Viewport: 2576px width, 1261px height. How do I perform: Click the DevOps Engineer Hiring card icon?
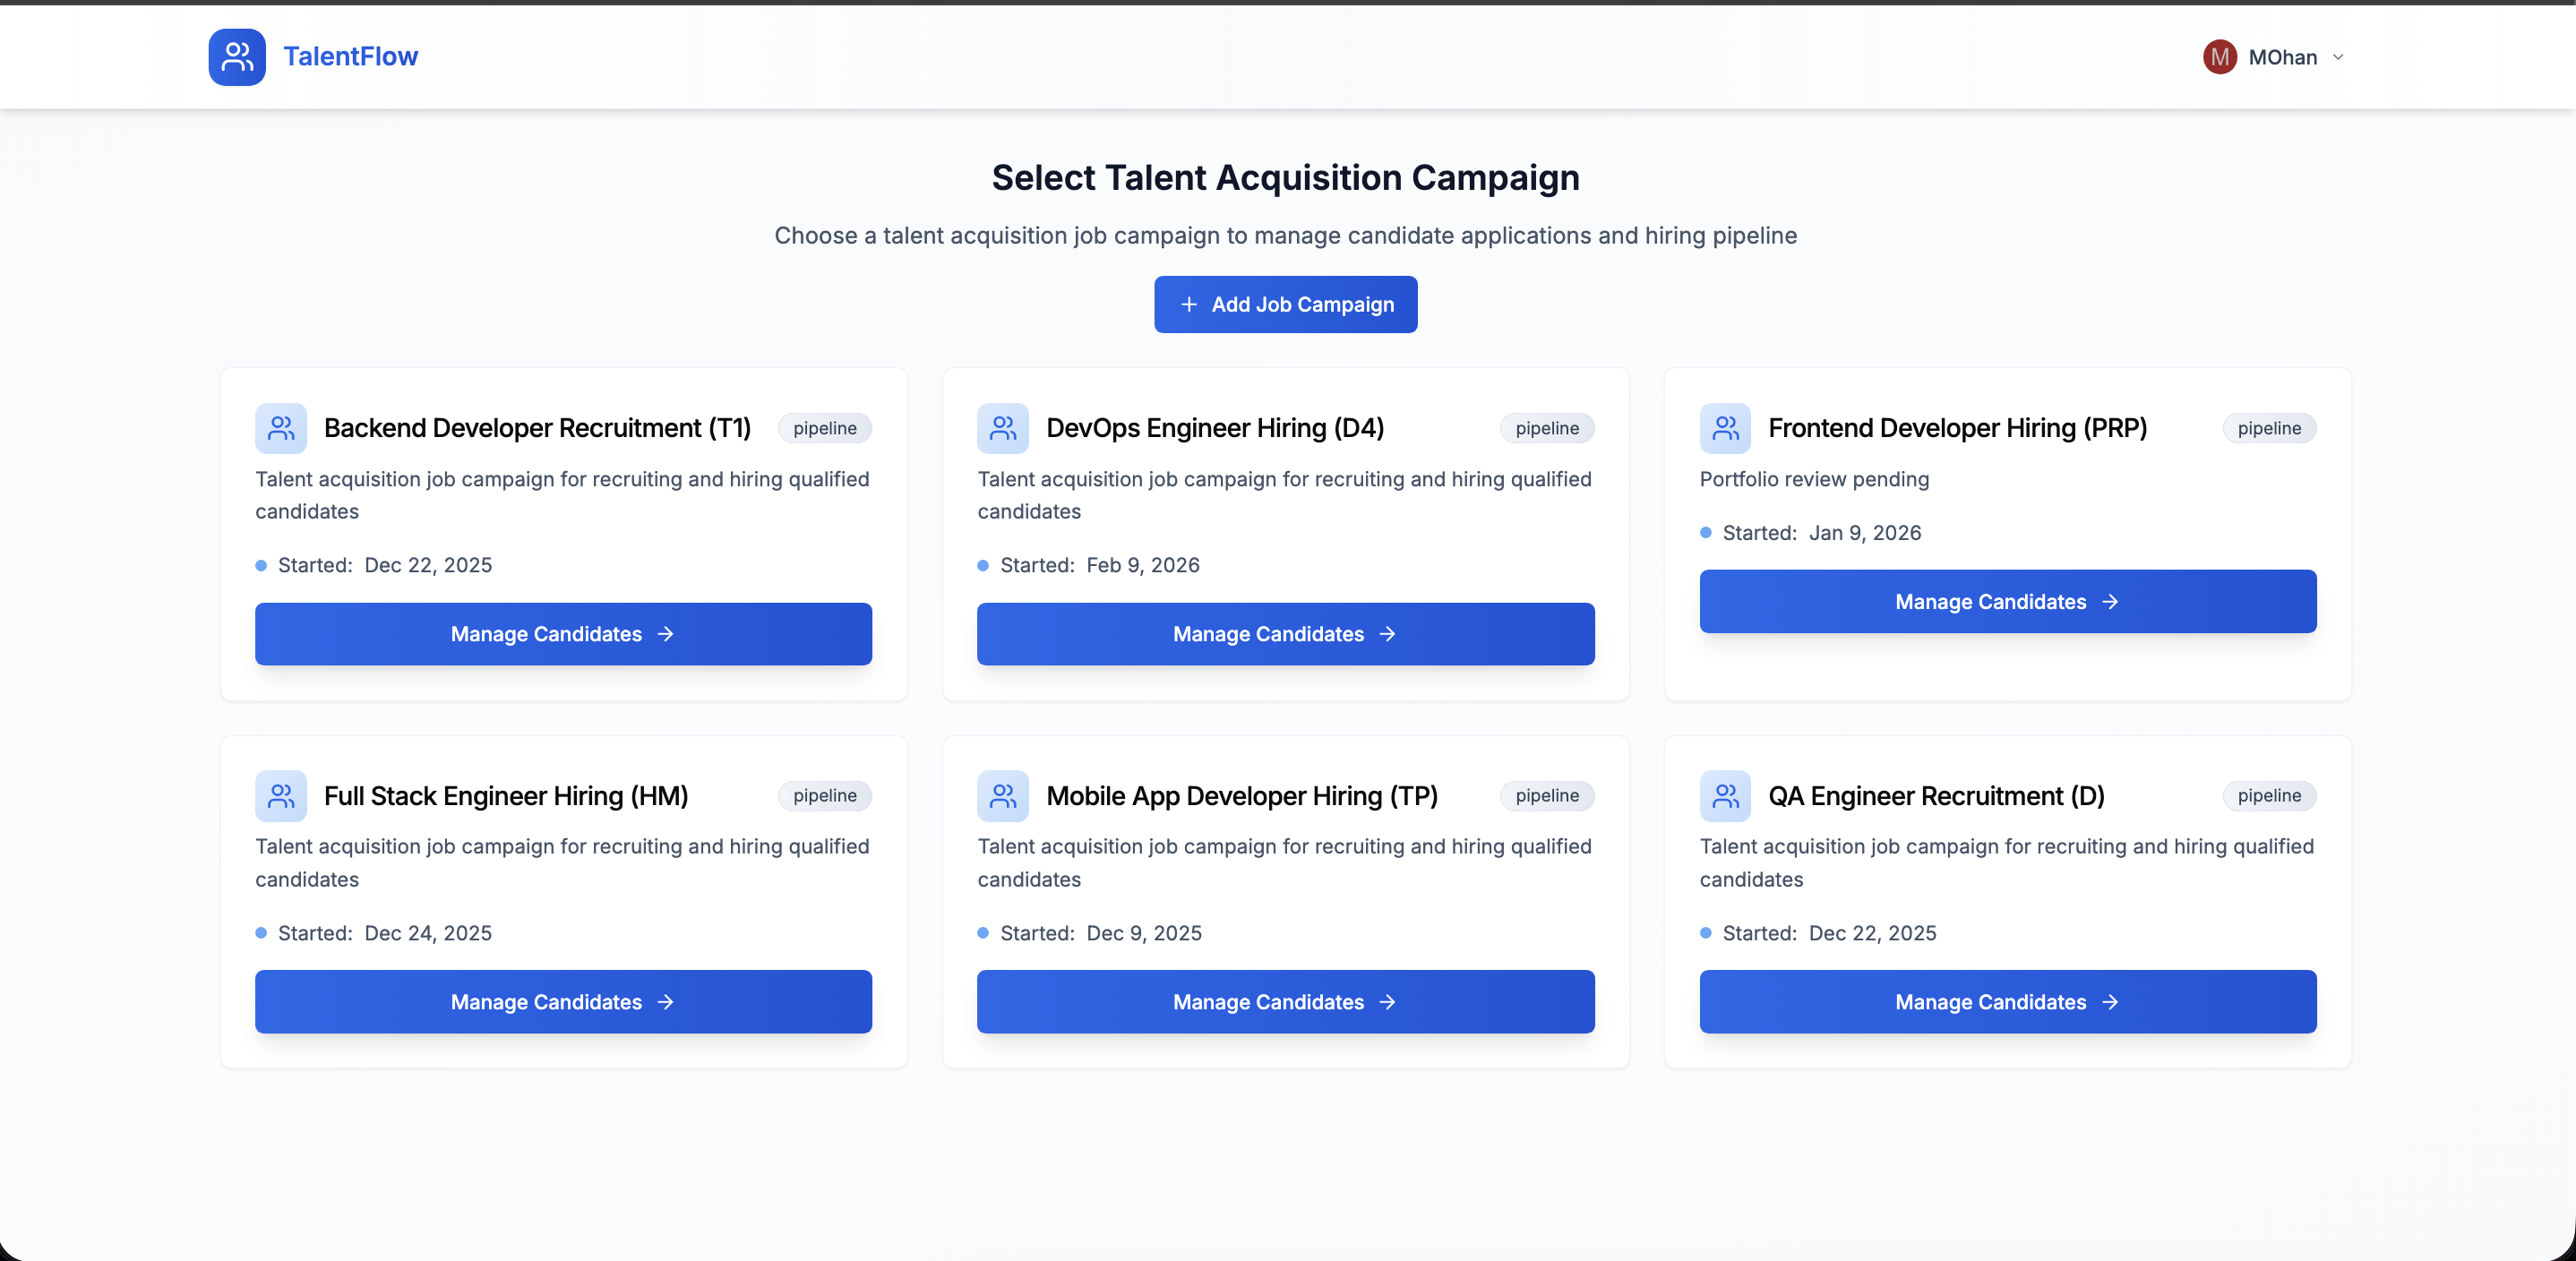click(1003, 428)
